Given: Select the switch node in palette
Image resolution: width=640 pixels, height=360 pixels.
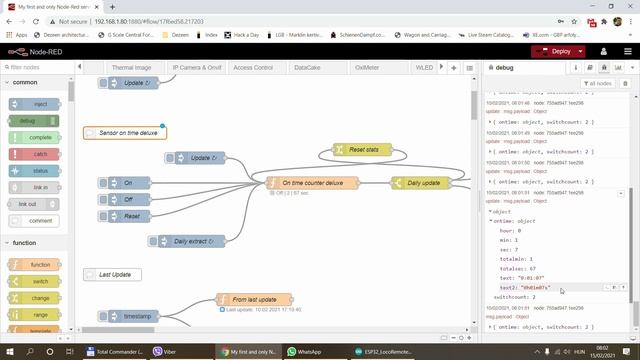Looking at the screenshot, I should click(34, 282).
